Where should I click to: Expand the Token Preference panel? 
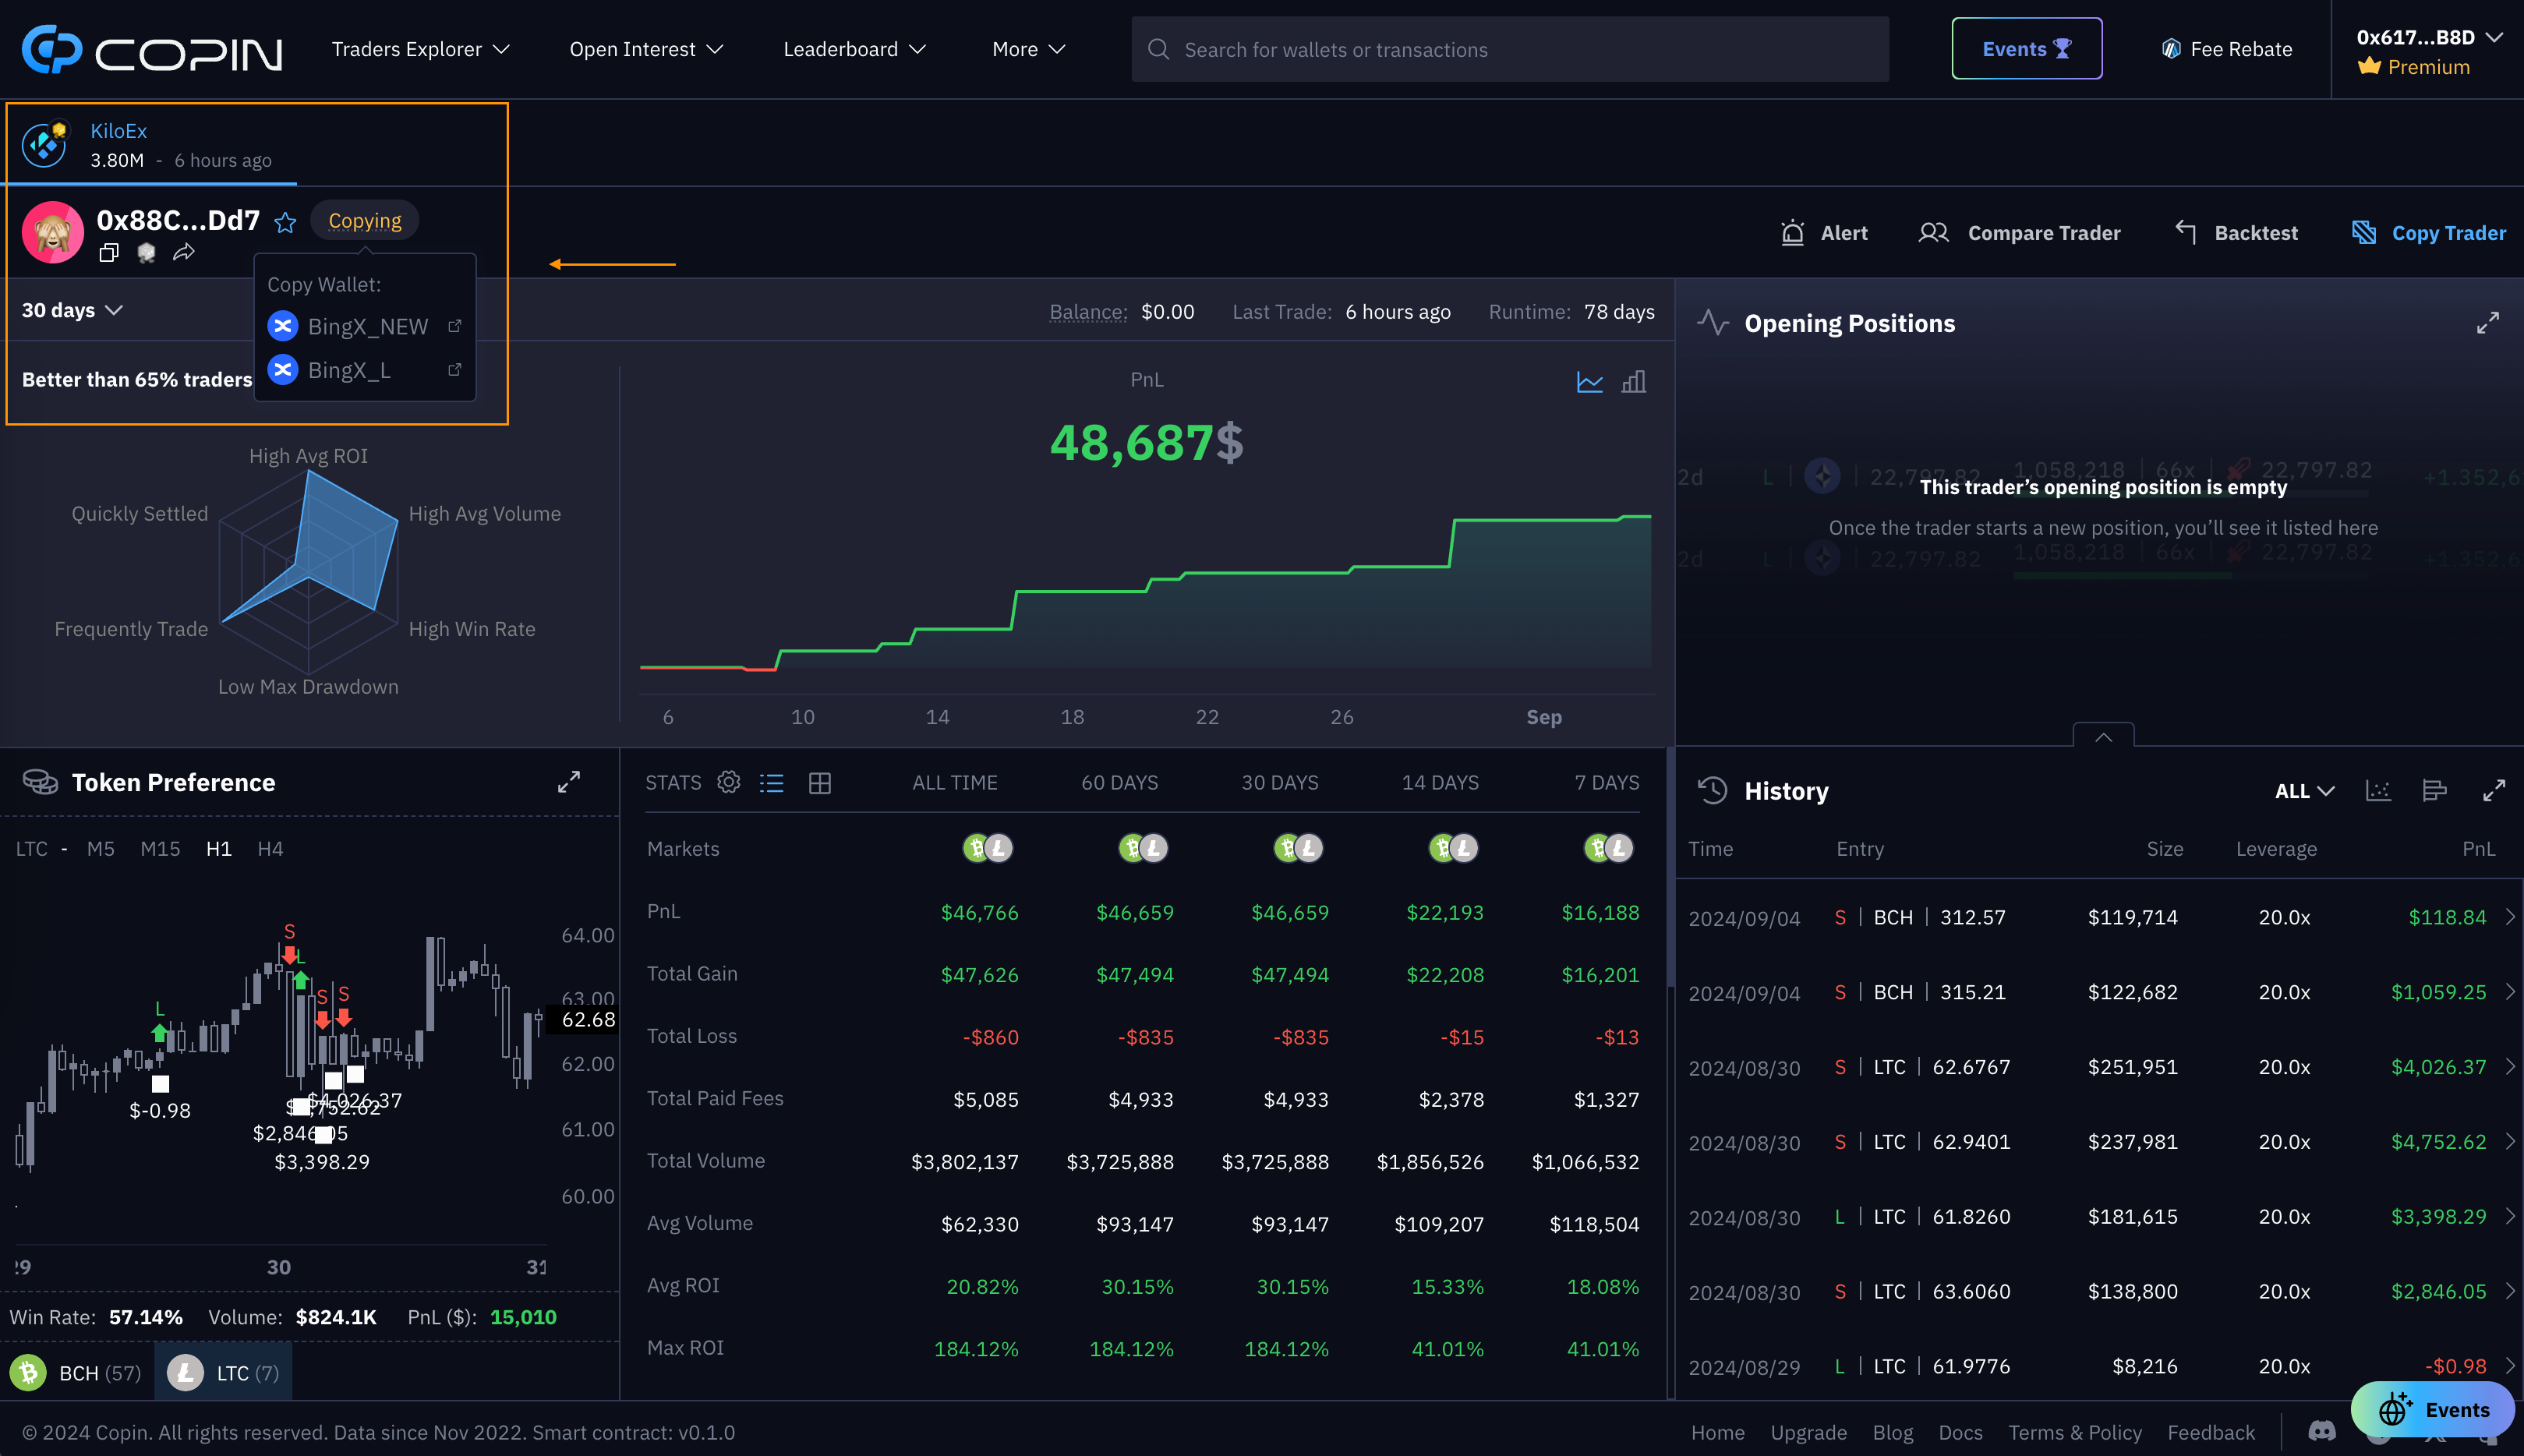click(569, 782)
